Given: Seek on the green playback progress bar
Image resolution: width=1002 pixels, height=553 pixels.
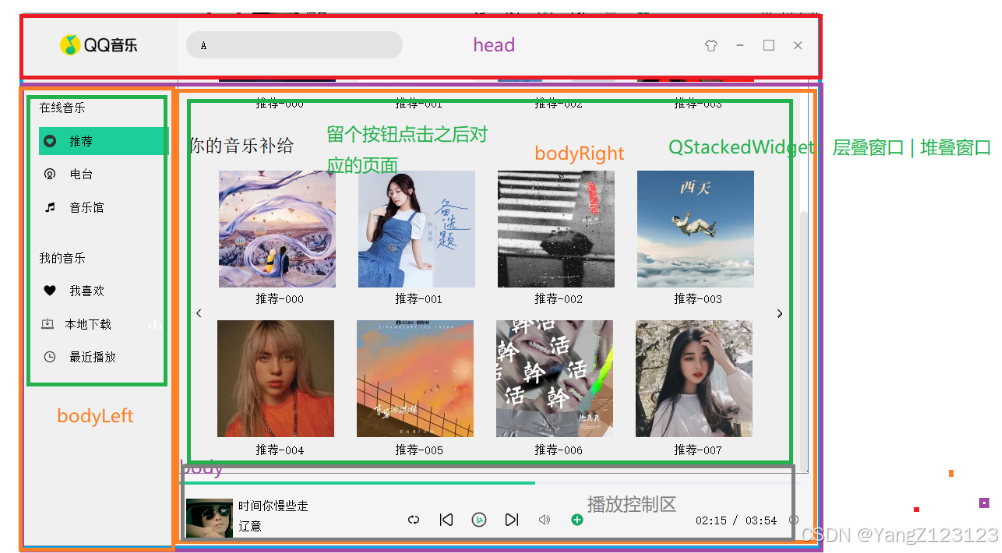Looking at the screenshot, I should point(489,483).
